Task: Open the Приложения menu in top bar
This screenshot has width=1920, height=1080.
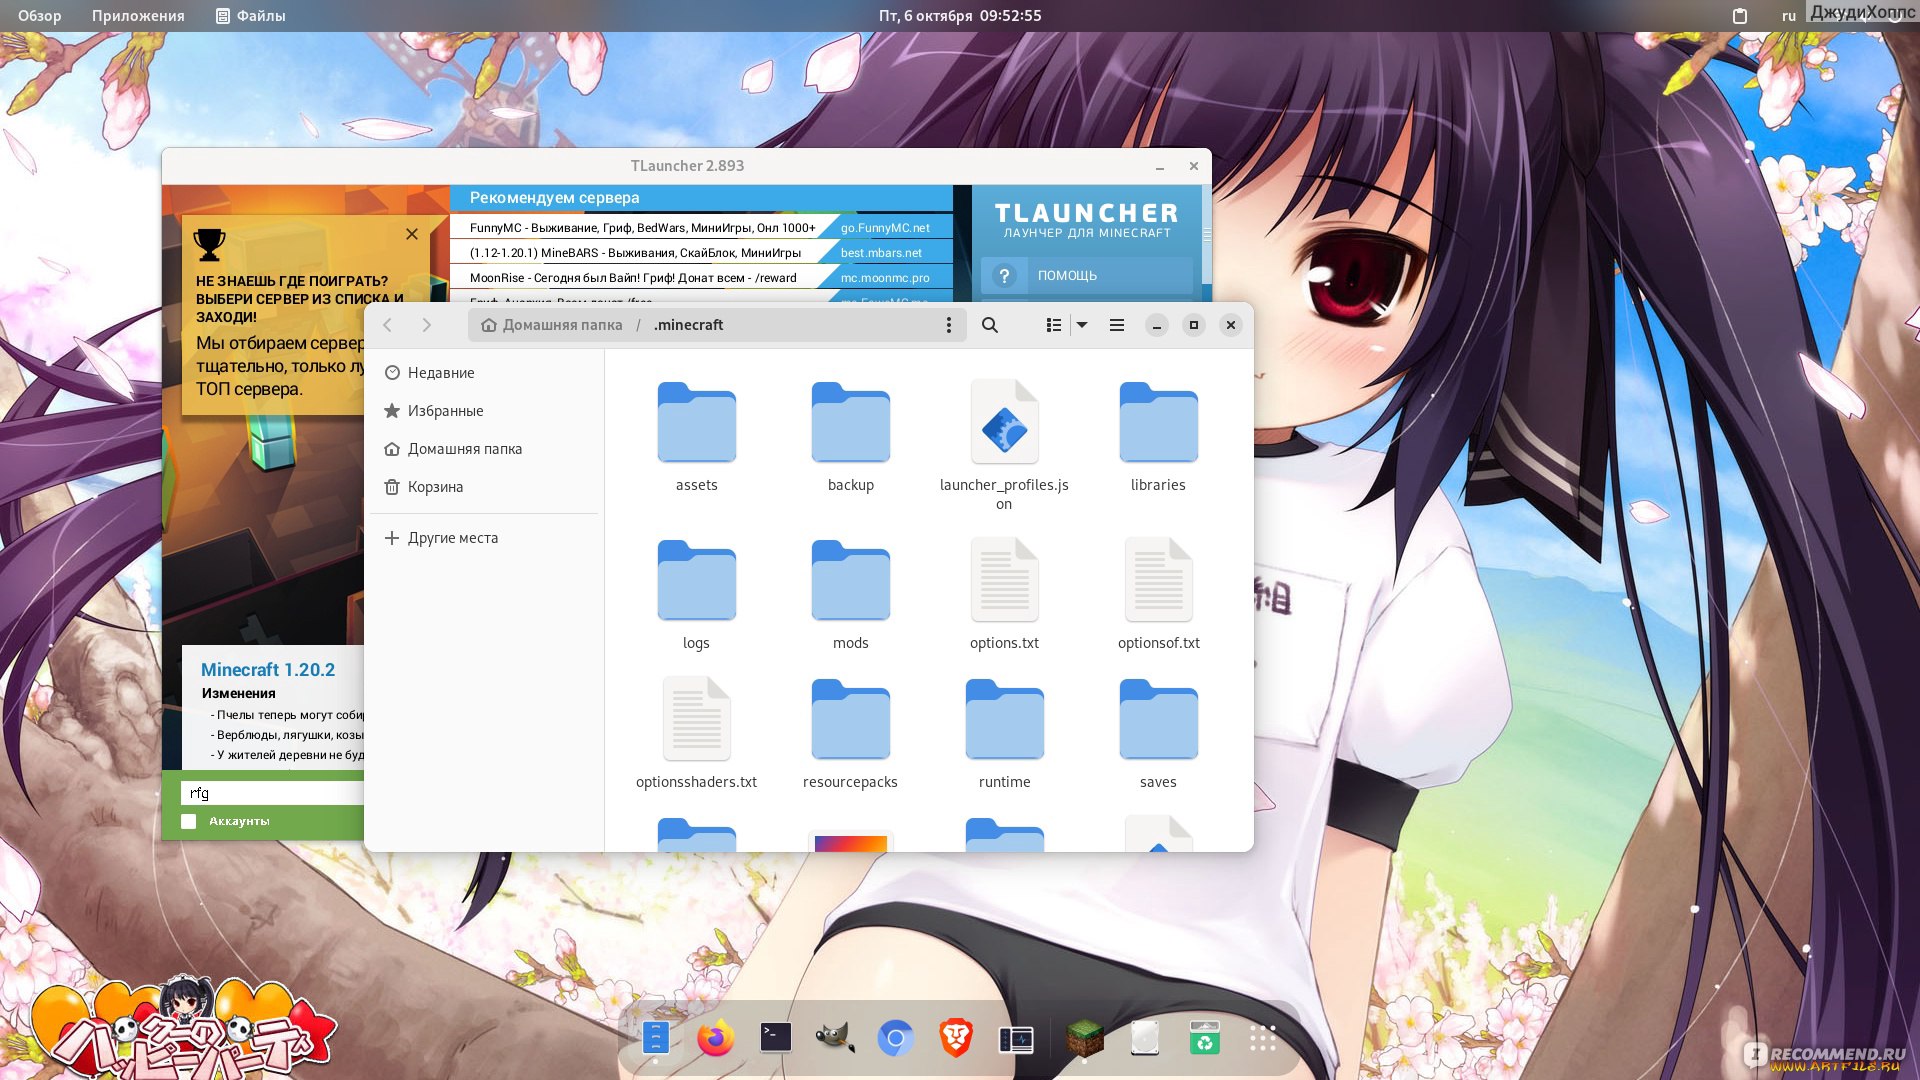Action: (x=138, y=16)
